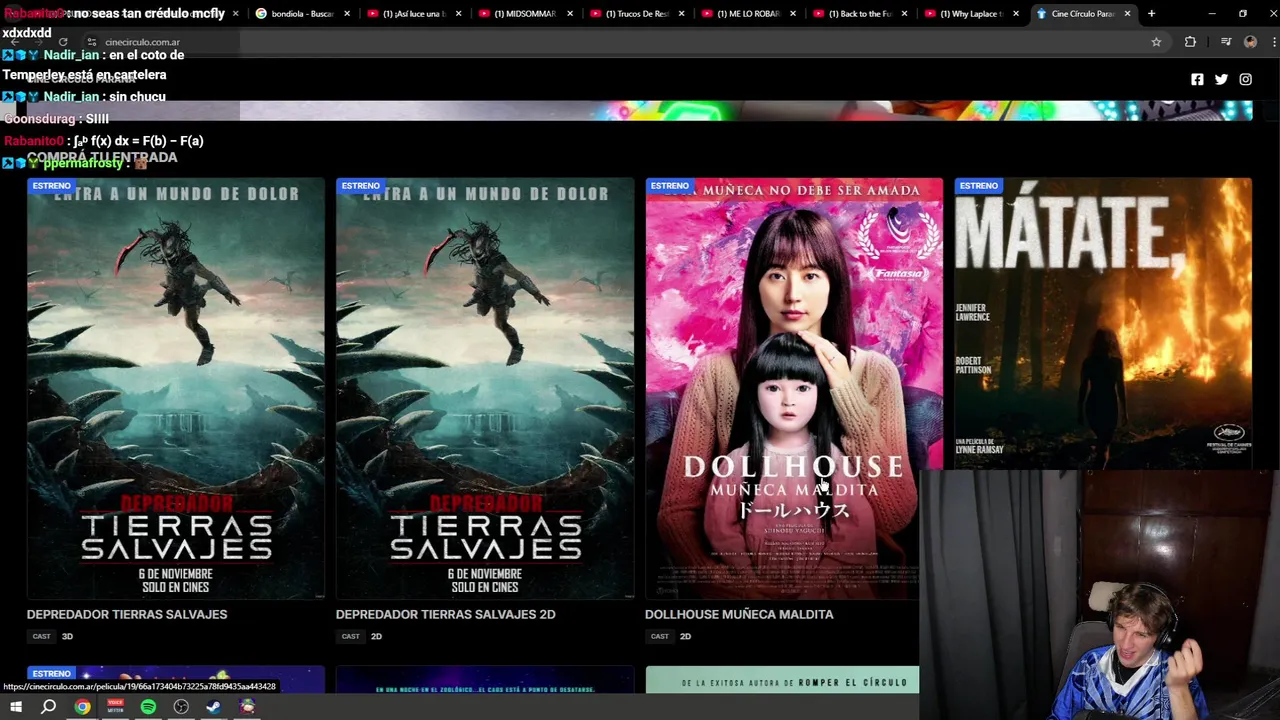The width and height of the screenshot is (1280, 720).
Task: Open the Chrome profile avatar
Action: 1250,42
